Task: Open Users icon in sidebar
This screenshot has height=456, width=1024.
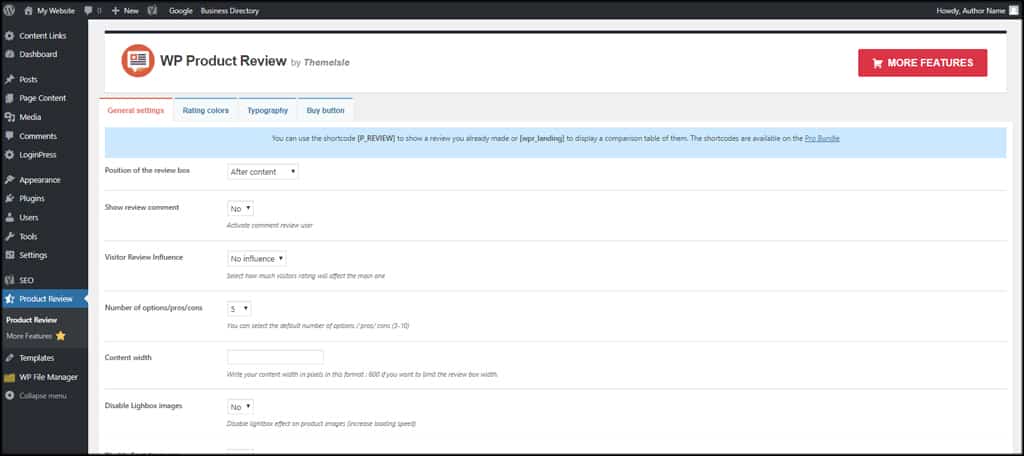Action: pyautogui.click(x=9, y=218)
